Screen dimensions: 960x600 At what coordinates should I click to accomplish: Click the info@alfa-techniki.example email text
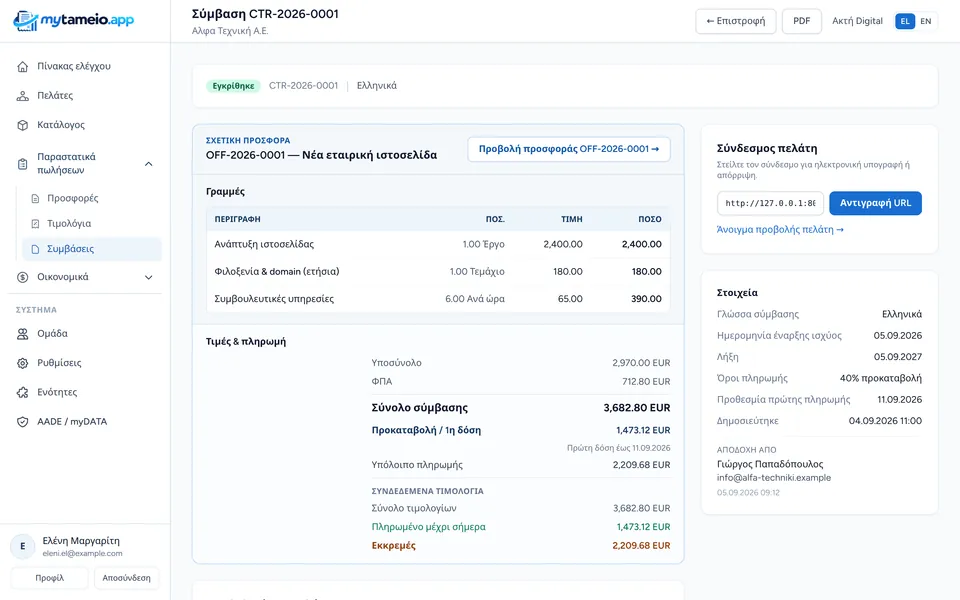pos(774,478)
